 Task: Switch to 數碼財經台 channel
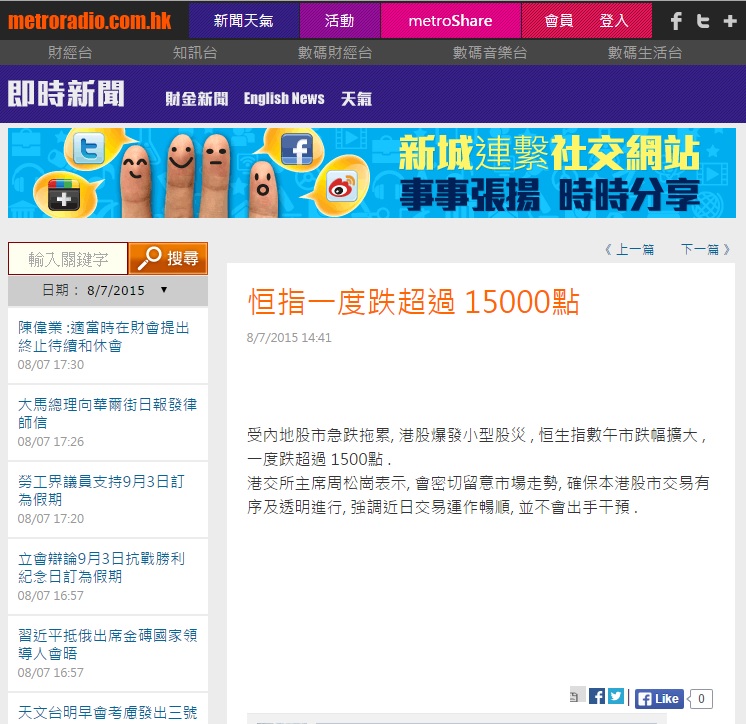tap(335, 52)
